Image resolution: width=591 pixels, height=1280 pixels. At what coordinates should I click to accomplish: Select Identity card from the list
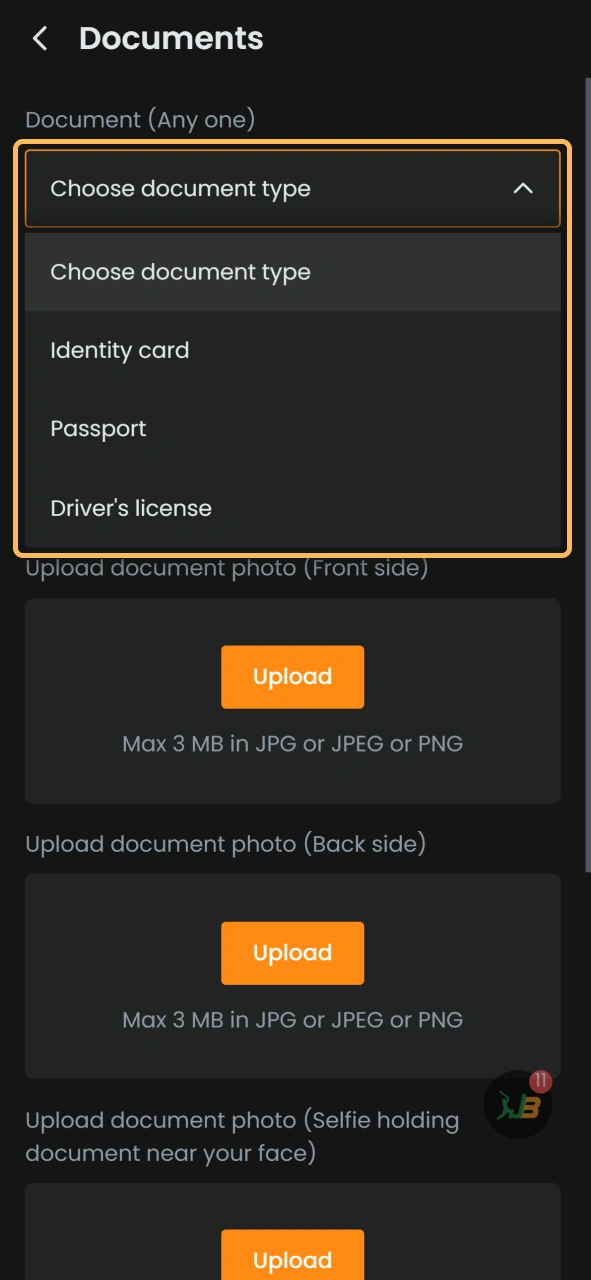(120, 350)
